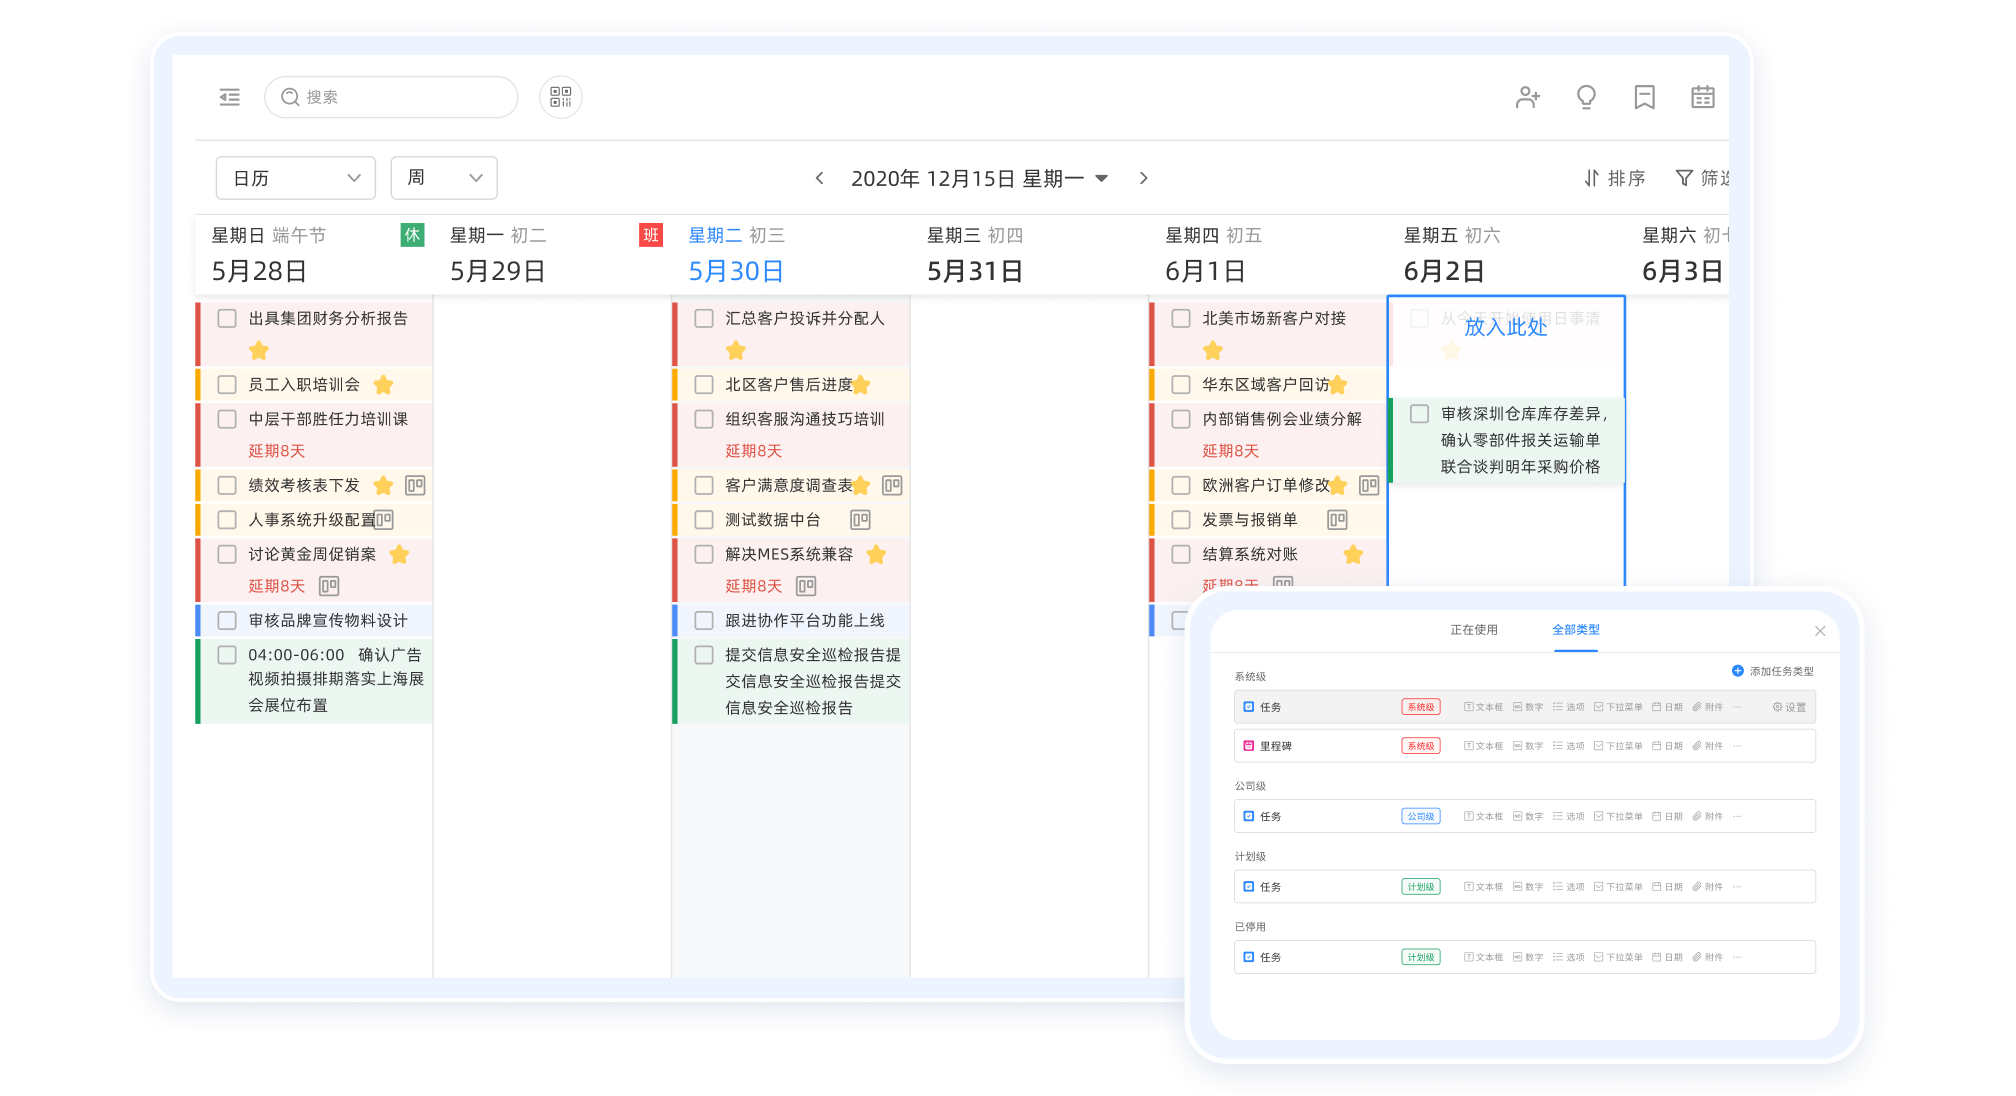Go to next week arrow

point(1144,178)
